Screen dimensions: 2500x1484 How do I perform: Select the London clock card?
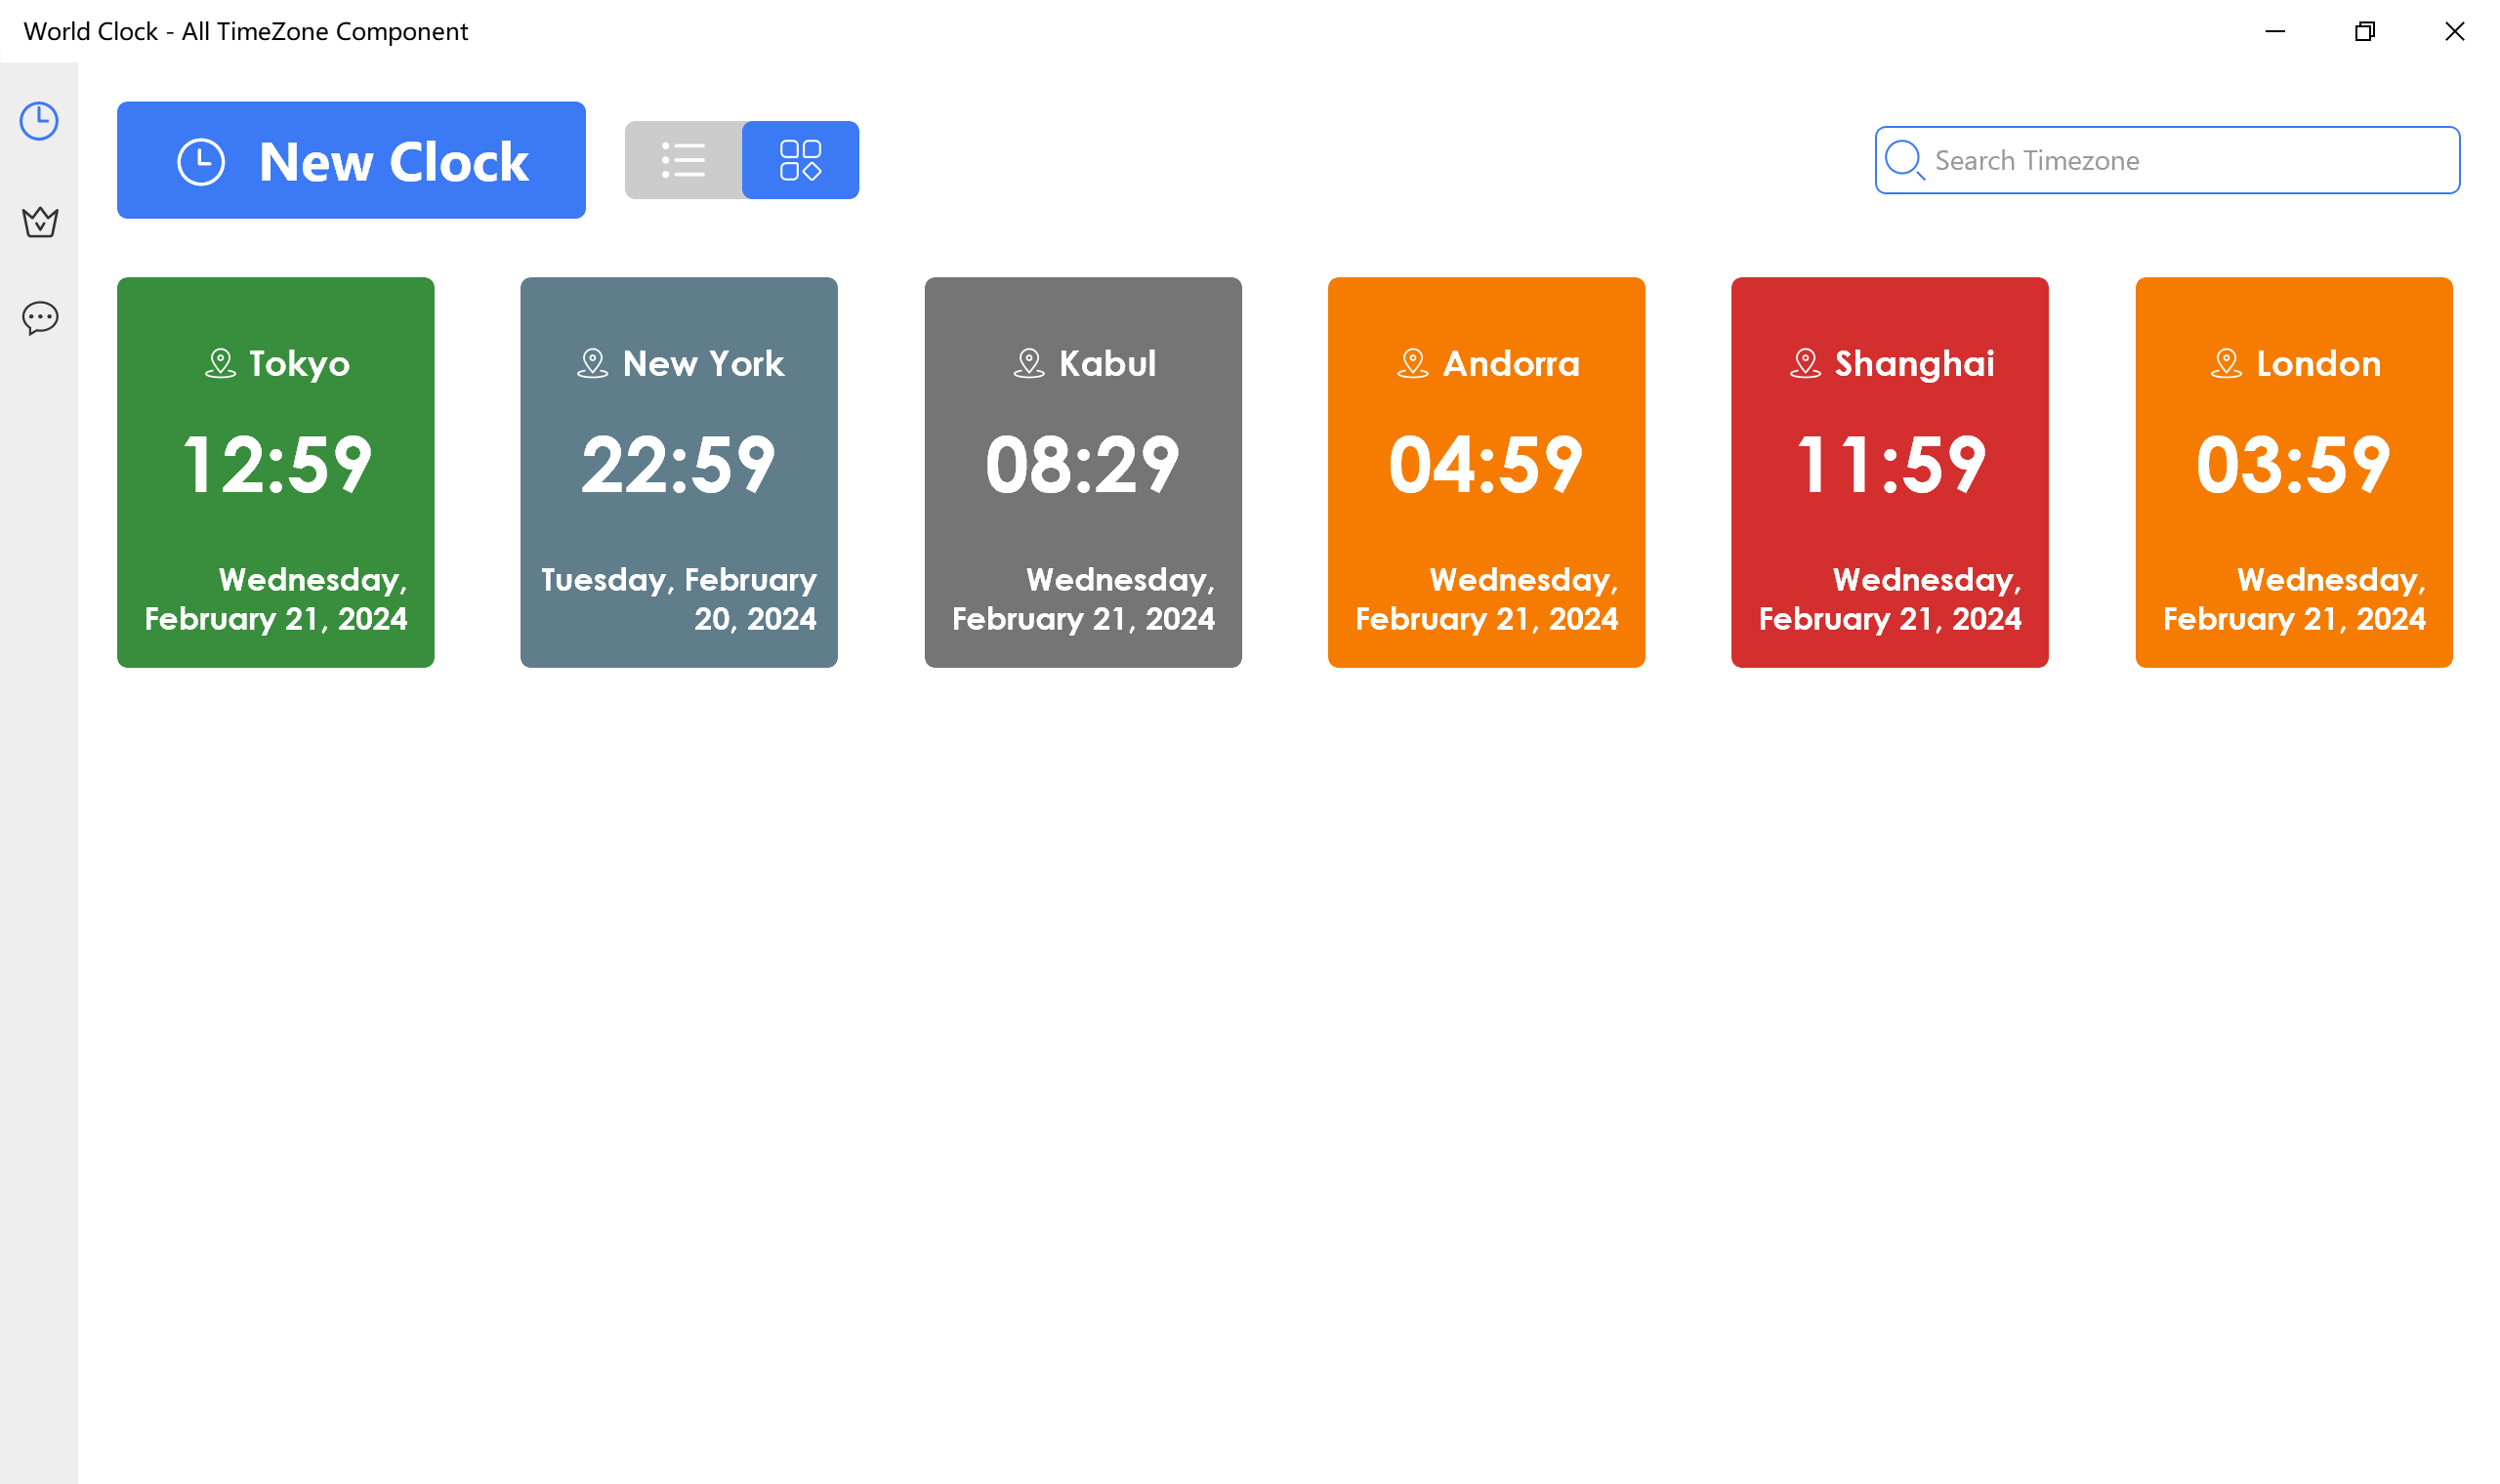tap(2293, 472)
